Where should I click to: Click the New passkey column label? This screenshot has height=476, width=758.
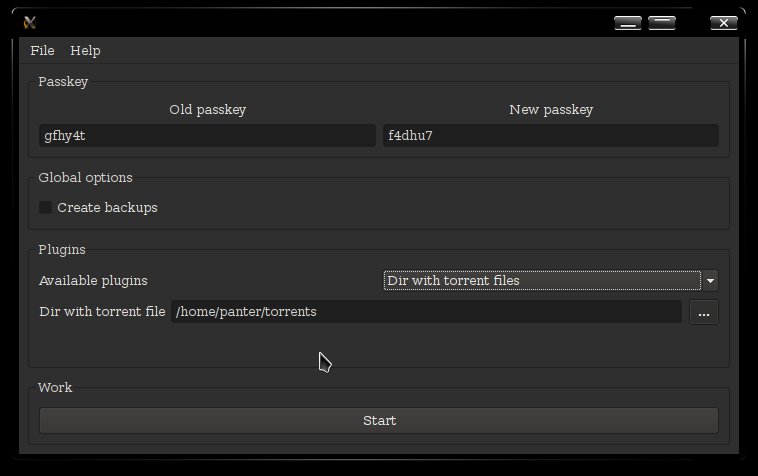[551, 110]
